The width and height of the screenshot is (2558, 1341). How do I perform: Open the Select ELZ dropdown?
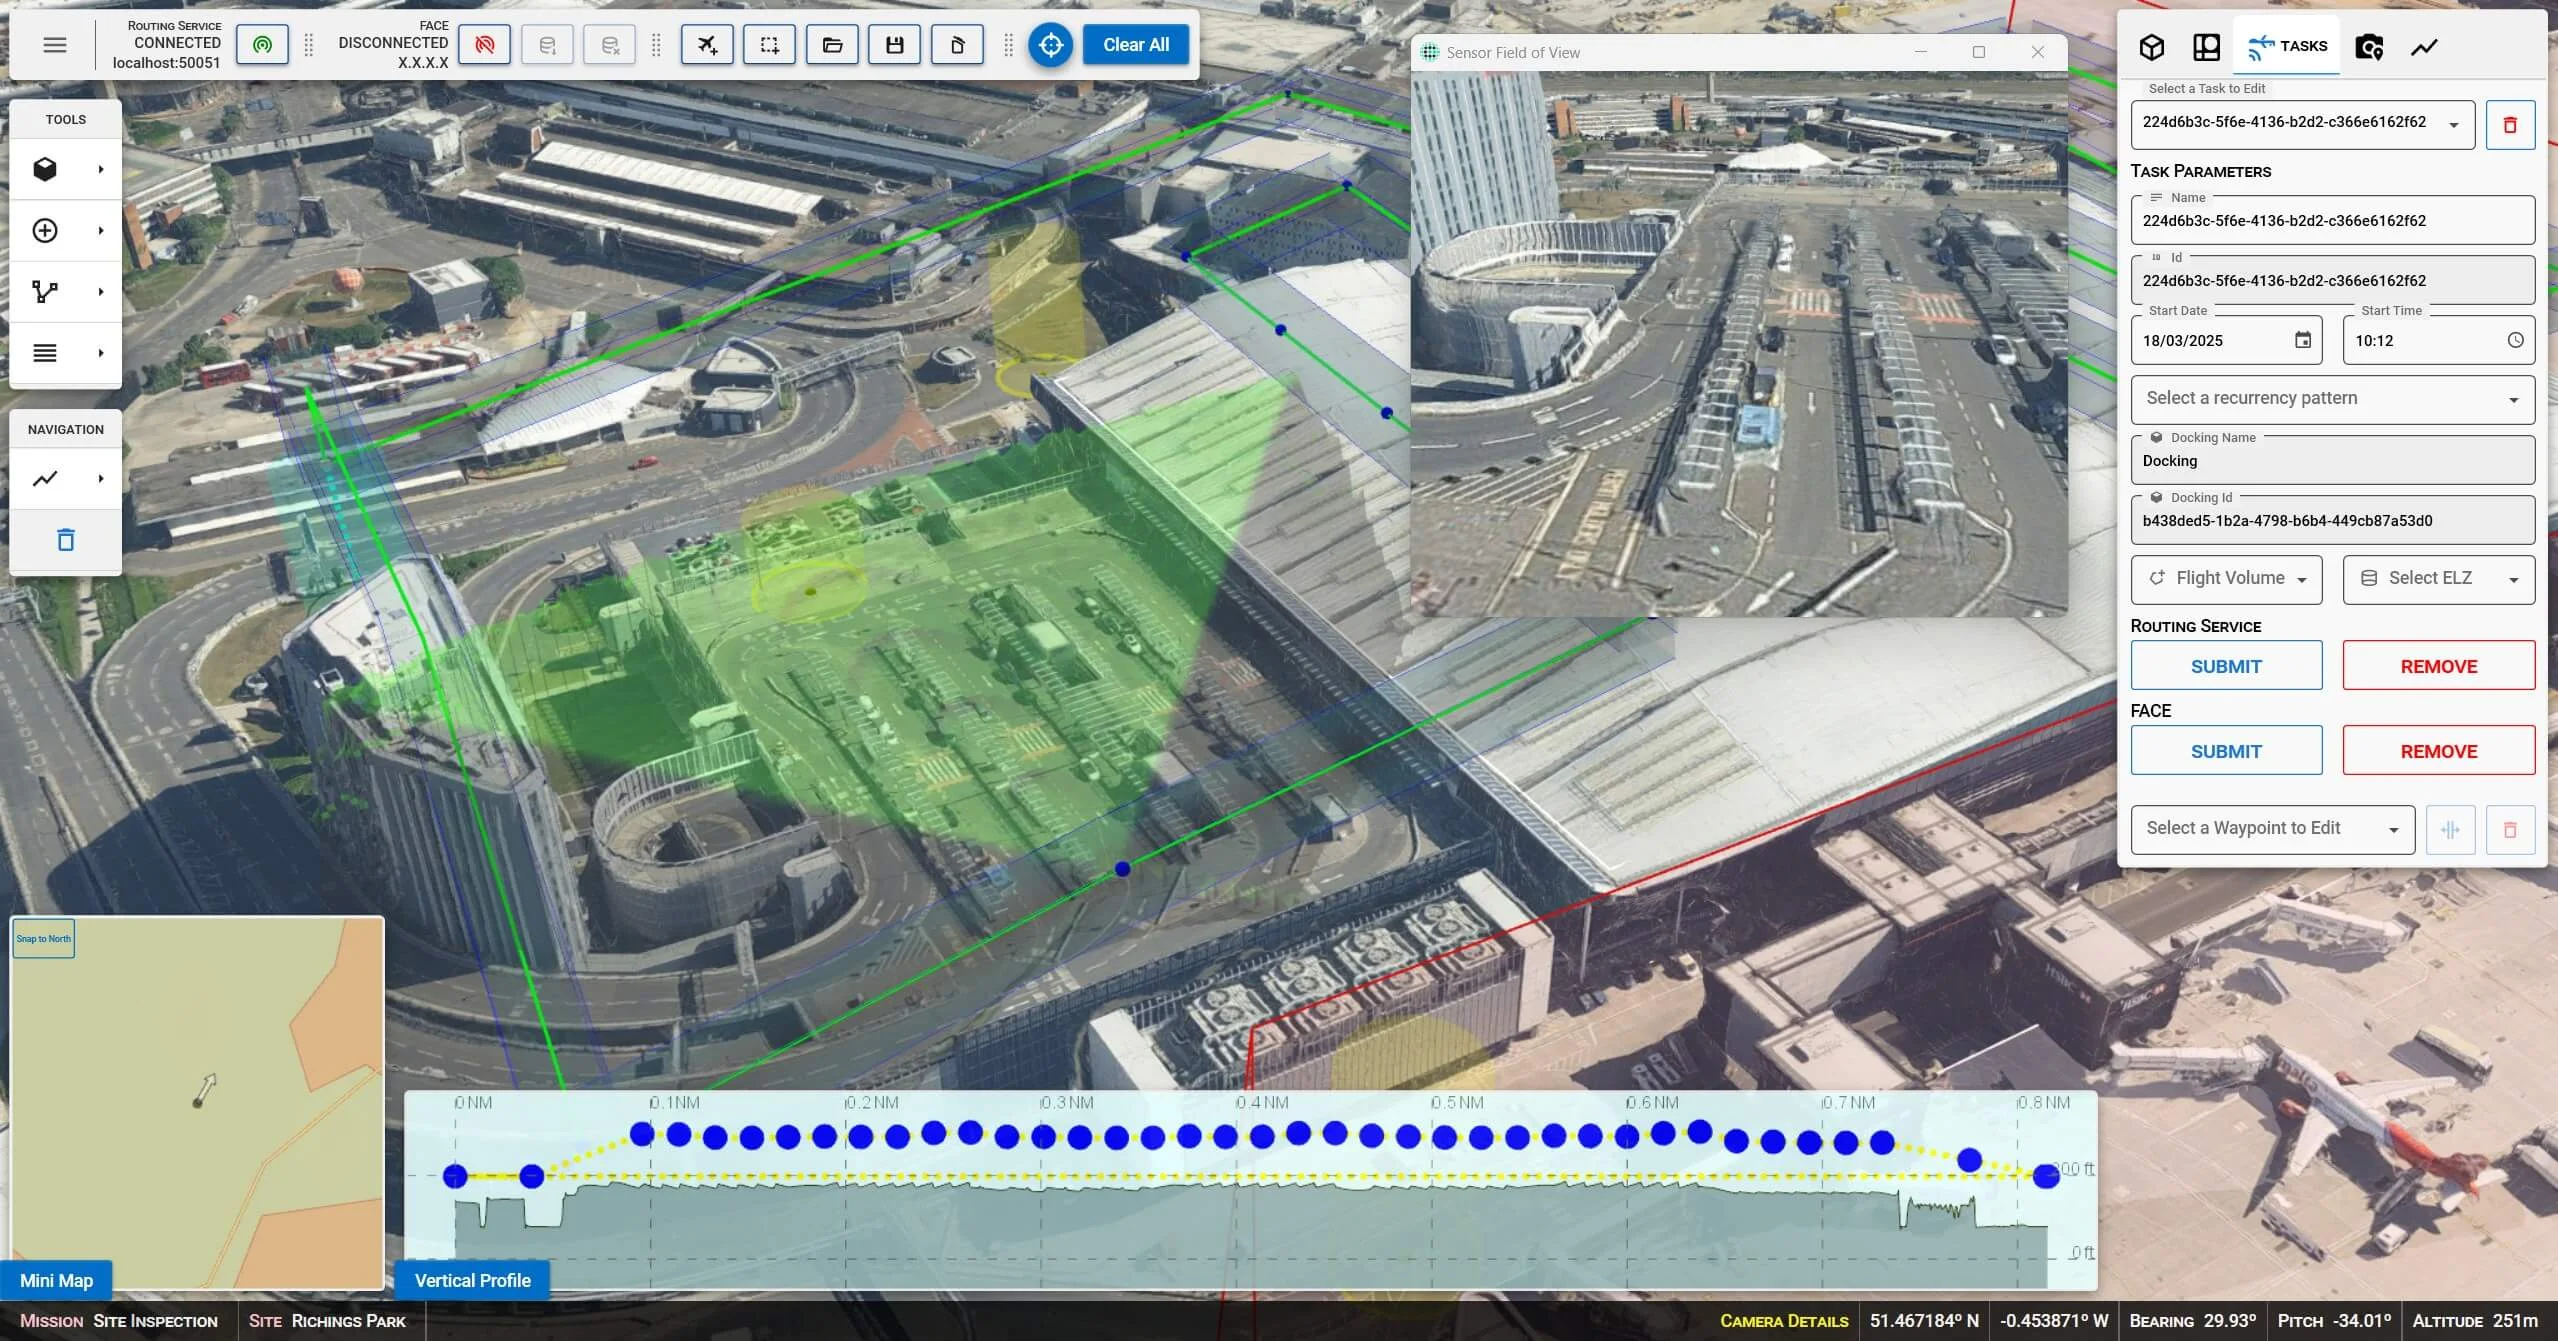click(x=2438, y=579)
